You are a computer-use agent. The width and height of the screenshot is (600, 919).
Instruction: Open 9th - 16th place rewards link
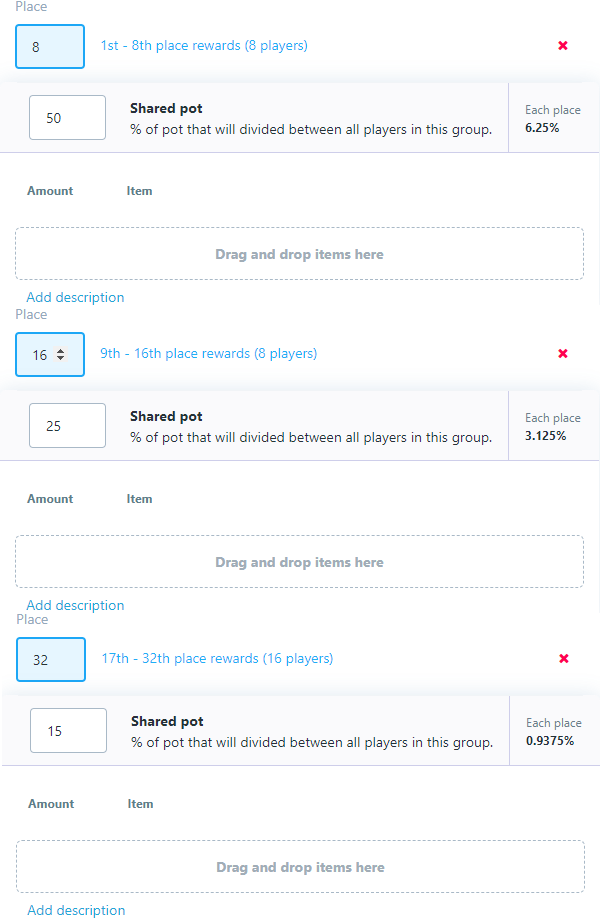[209, 354]
